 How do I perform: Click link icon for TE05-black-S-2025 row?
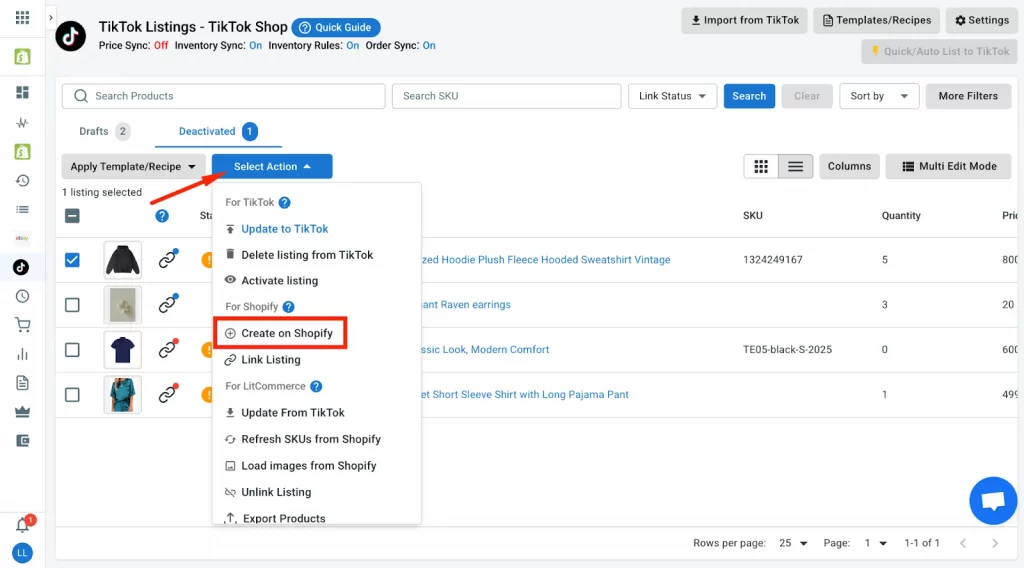click(168, 349)
